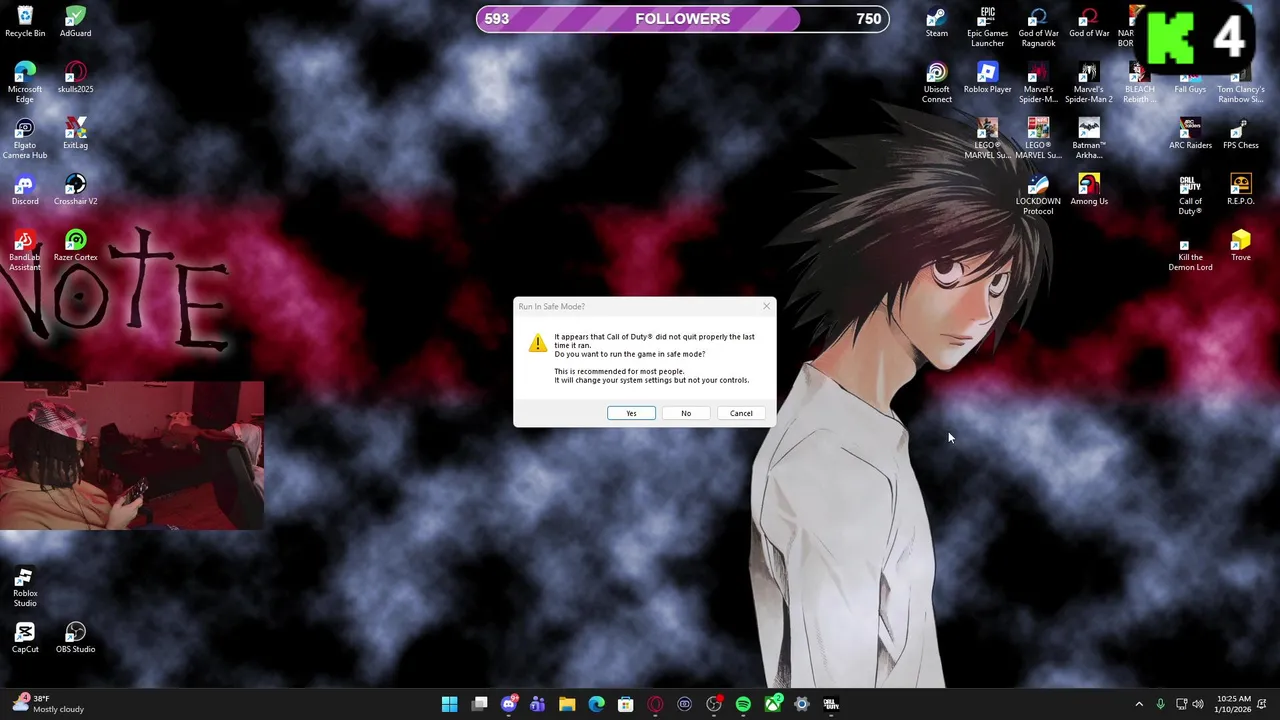Select the BLEACH Rebirth desktop shortcut
Viewport: 1280px width, 720px height.
1139,82
